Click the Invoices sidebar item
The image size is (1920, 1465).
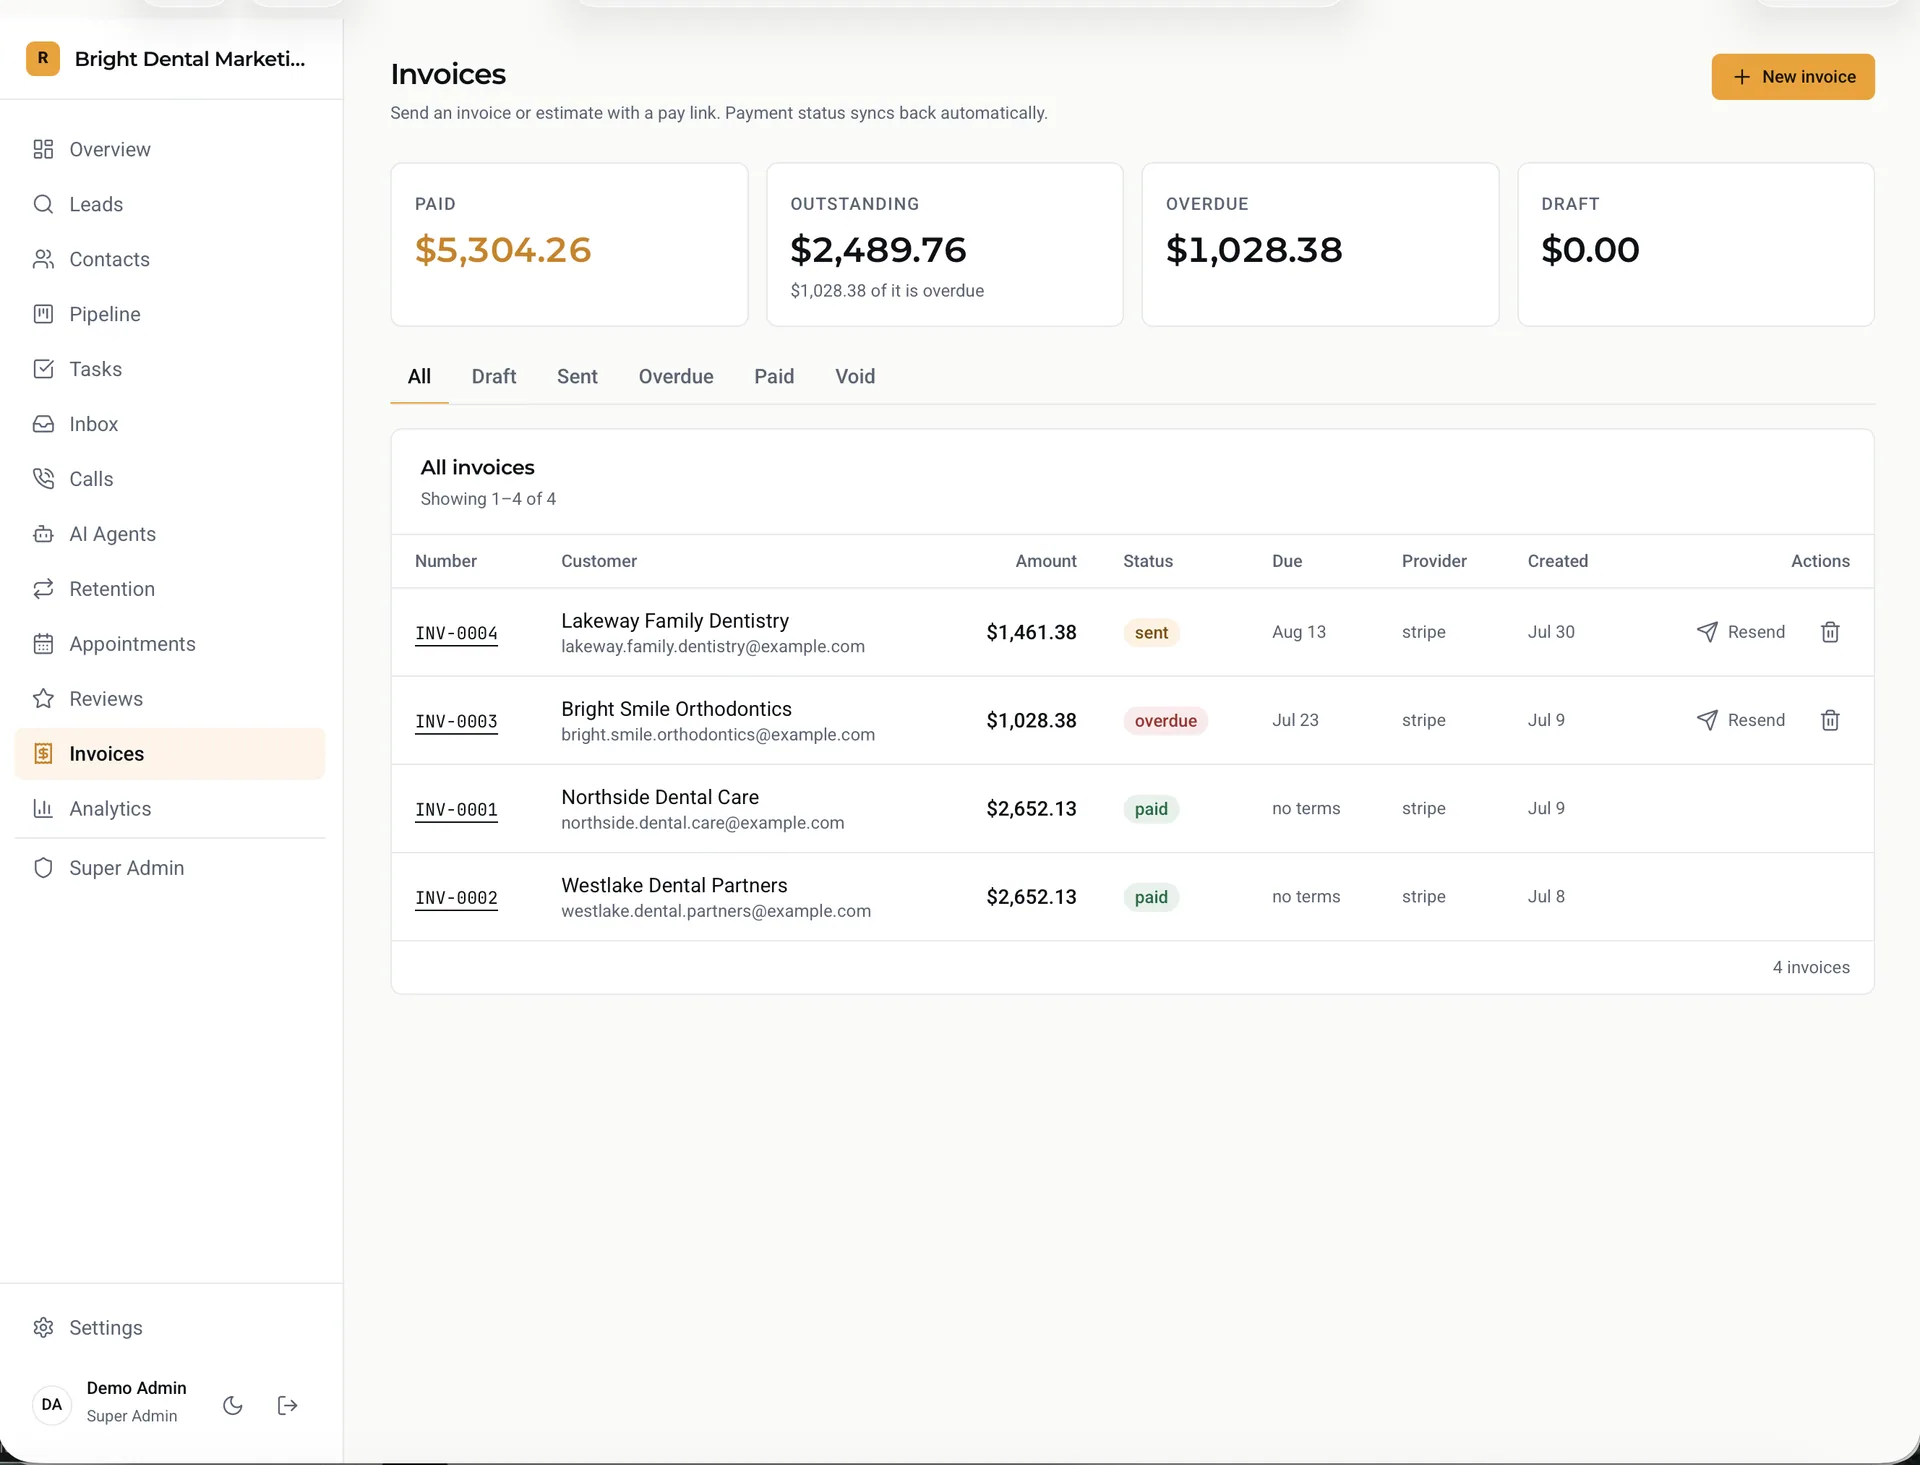click(x=170, y=754)
